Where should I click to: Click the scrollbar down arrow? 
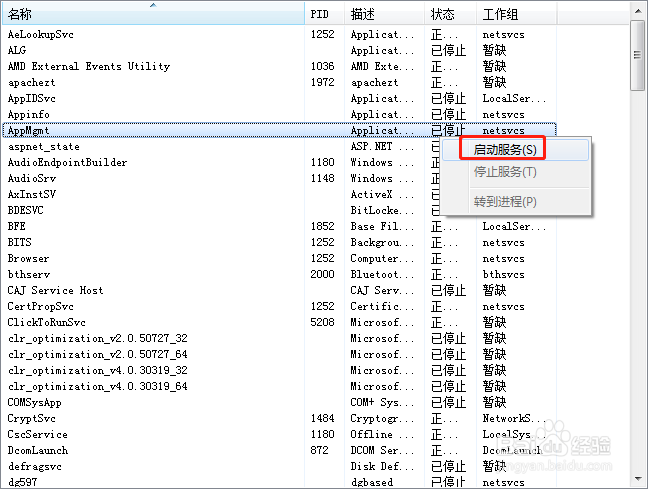click(638, 479)
